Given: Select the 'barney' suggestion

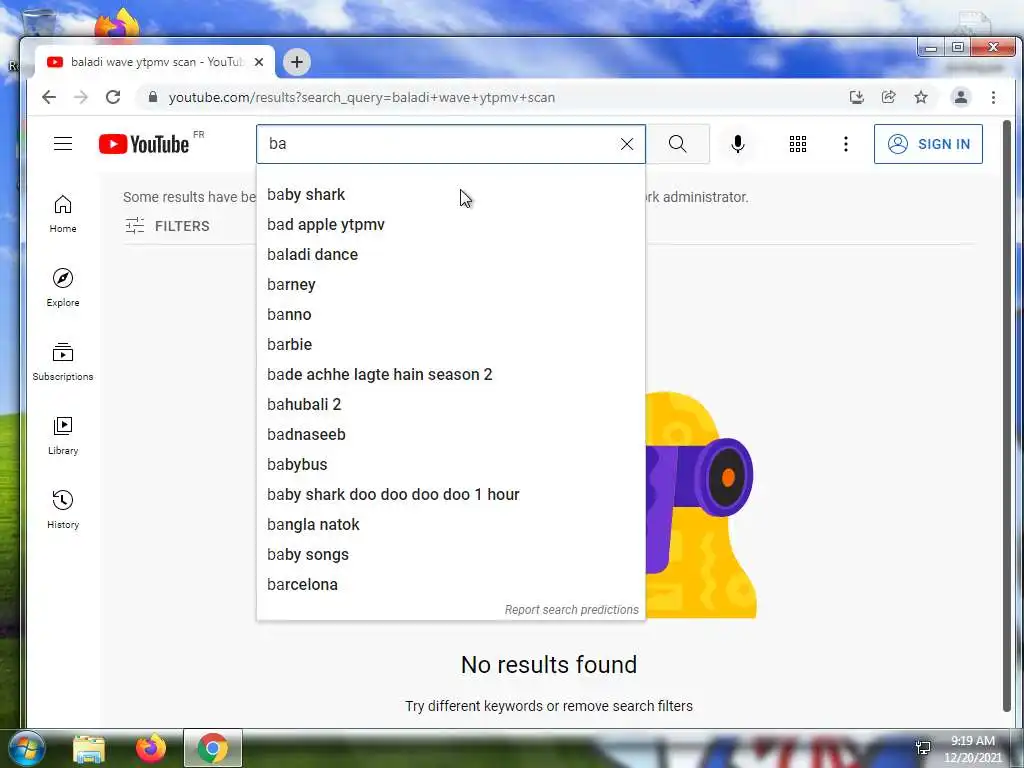Looking at the screenshot, I should (451, 285).
